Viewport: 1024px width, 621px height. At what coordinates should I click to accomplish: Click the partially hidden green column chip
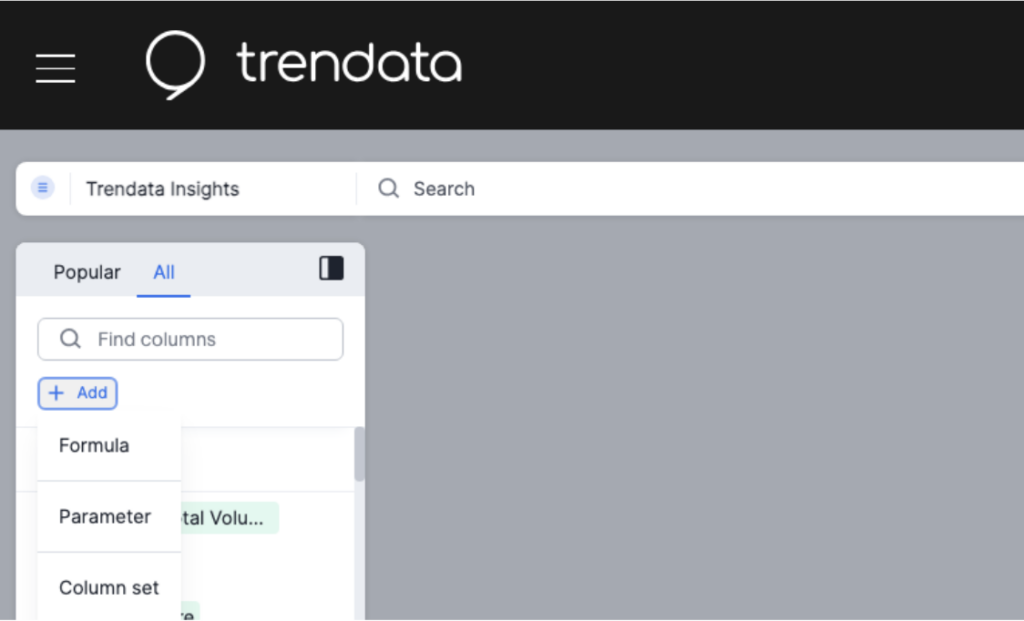point(190,611)
